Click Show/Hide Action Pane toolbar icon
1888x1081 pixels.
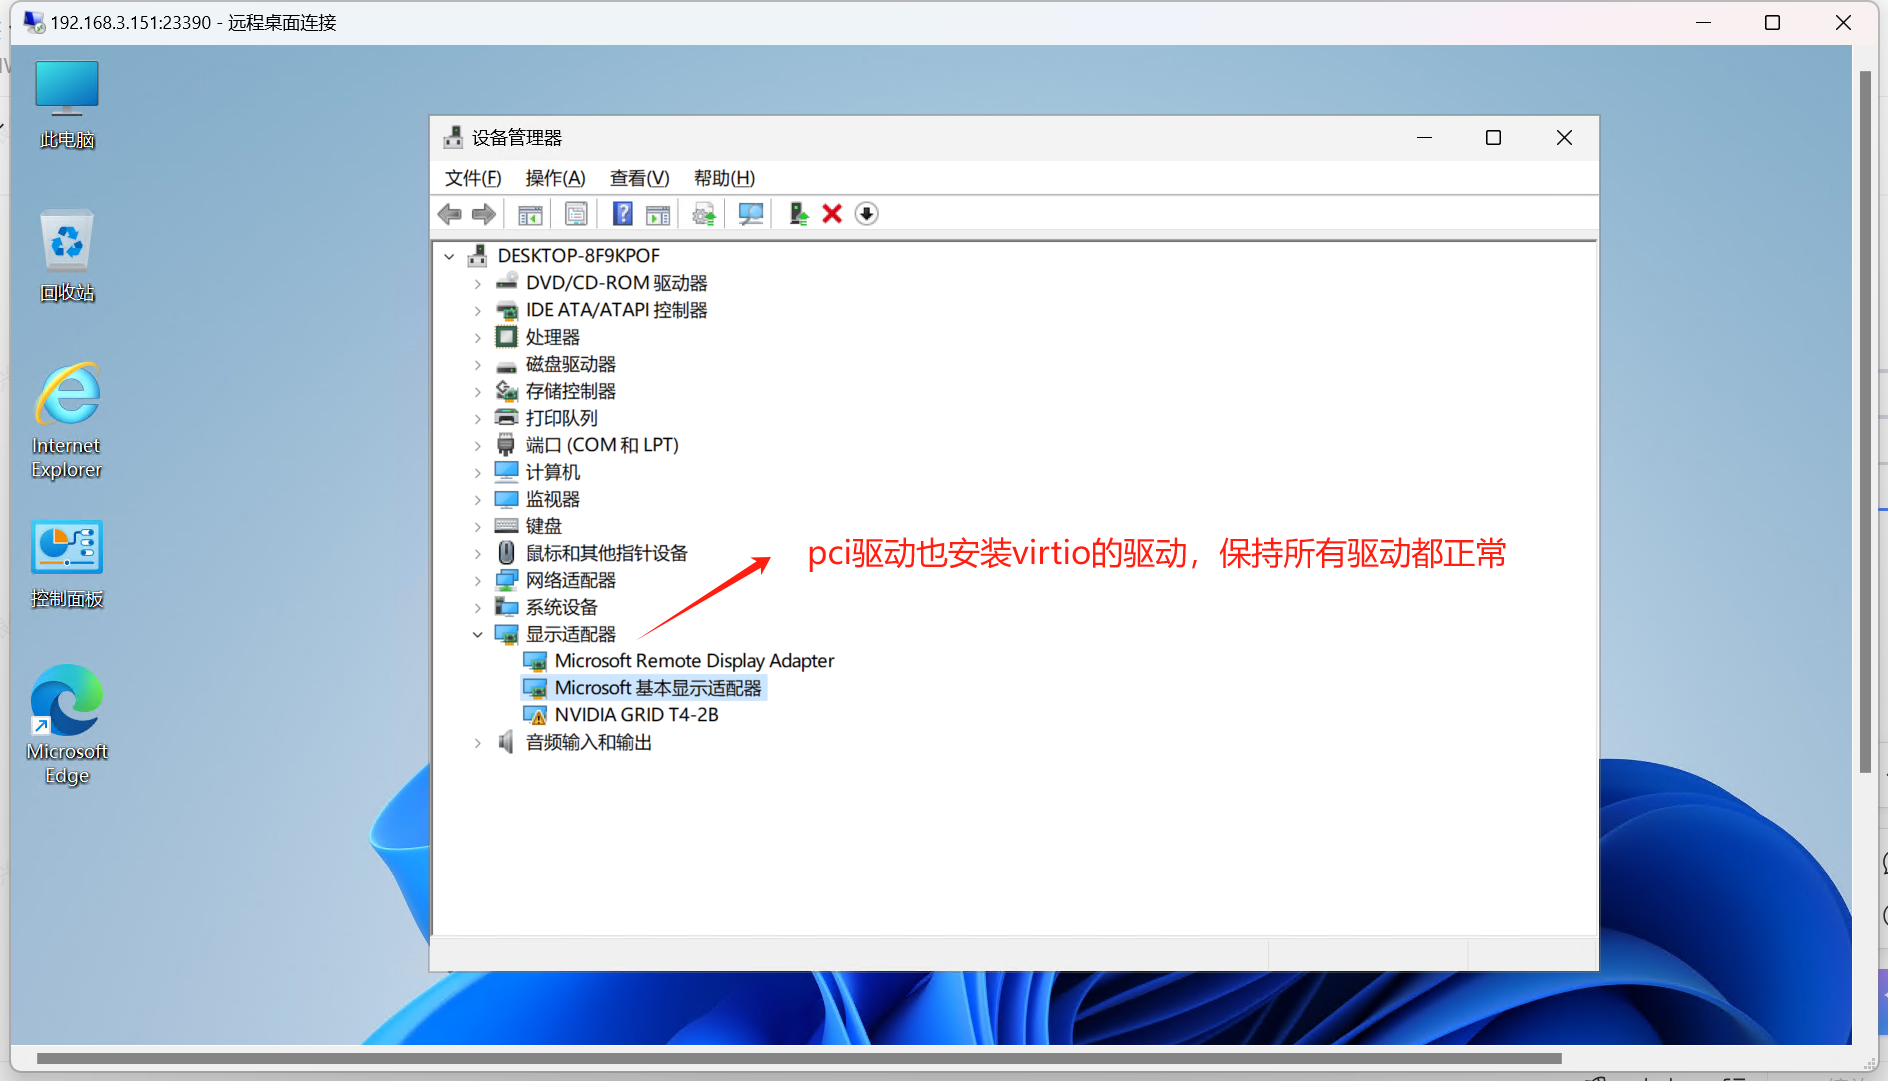(658, 214)
